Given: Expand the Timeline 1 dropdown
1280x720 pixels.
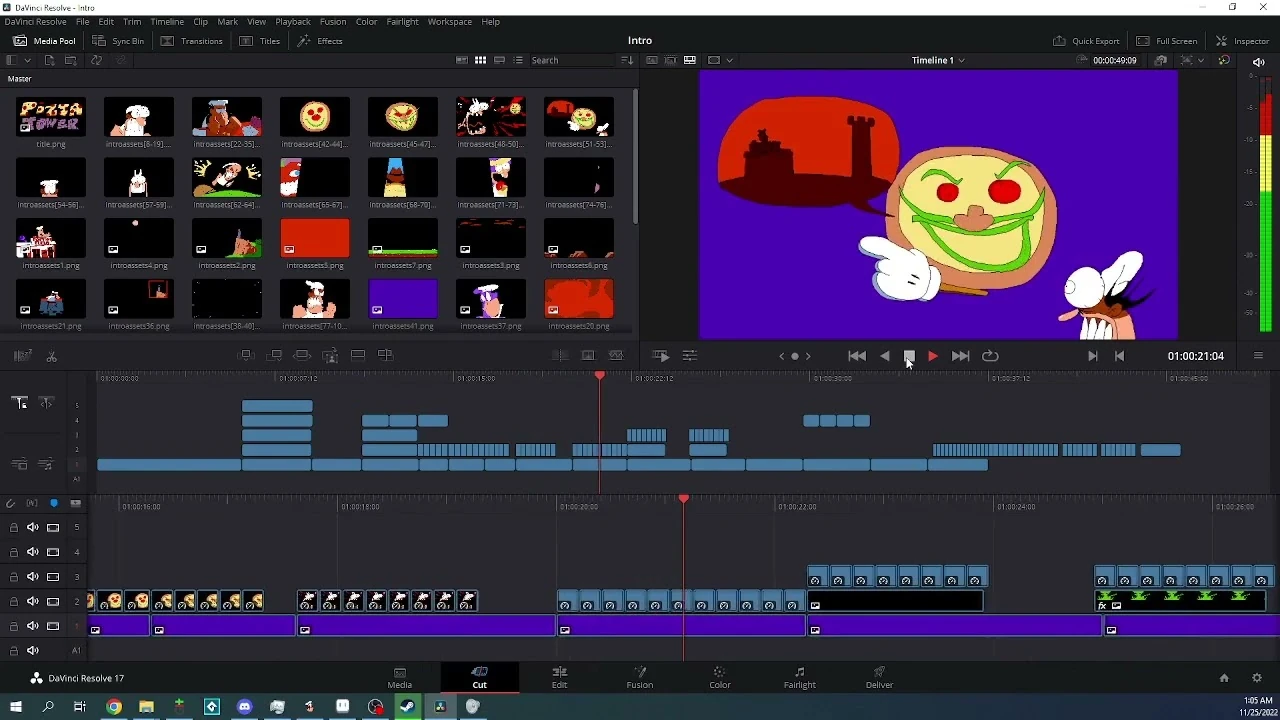Looking at the screenshot, I should [962, 61].
